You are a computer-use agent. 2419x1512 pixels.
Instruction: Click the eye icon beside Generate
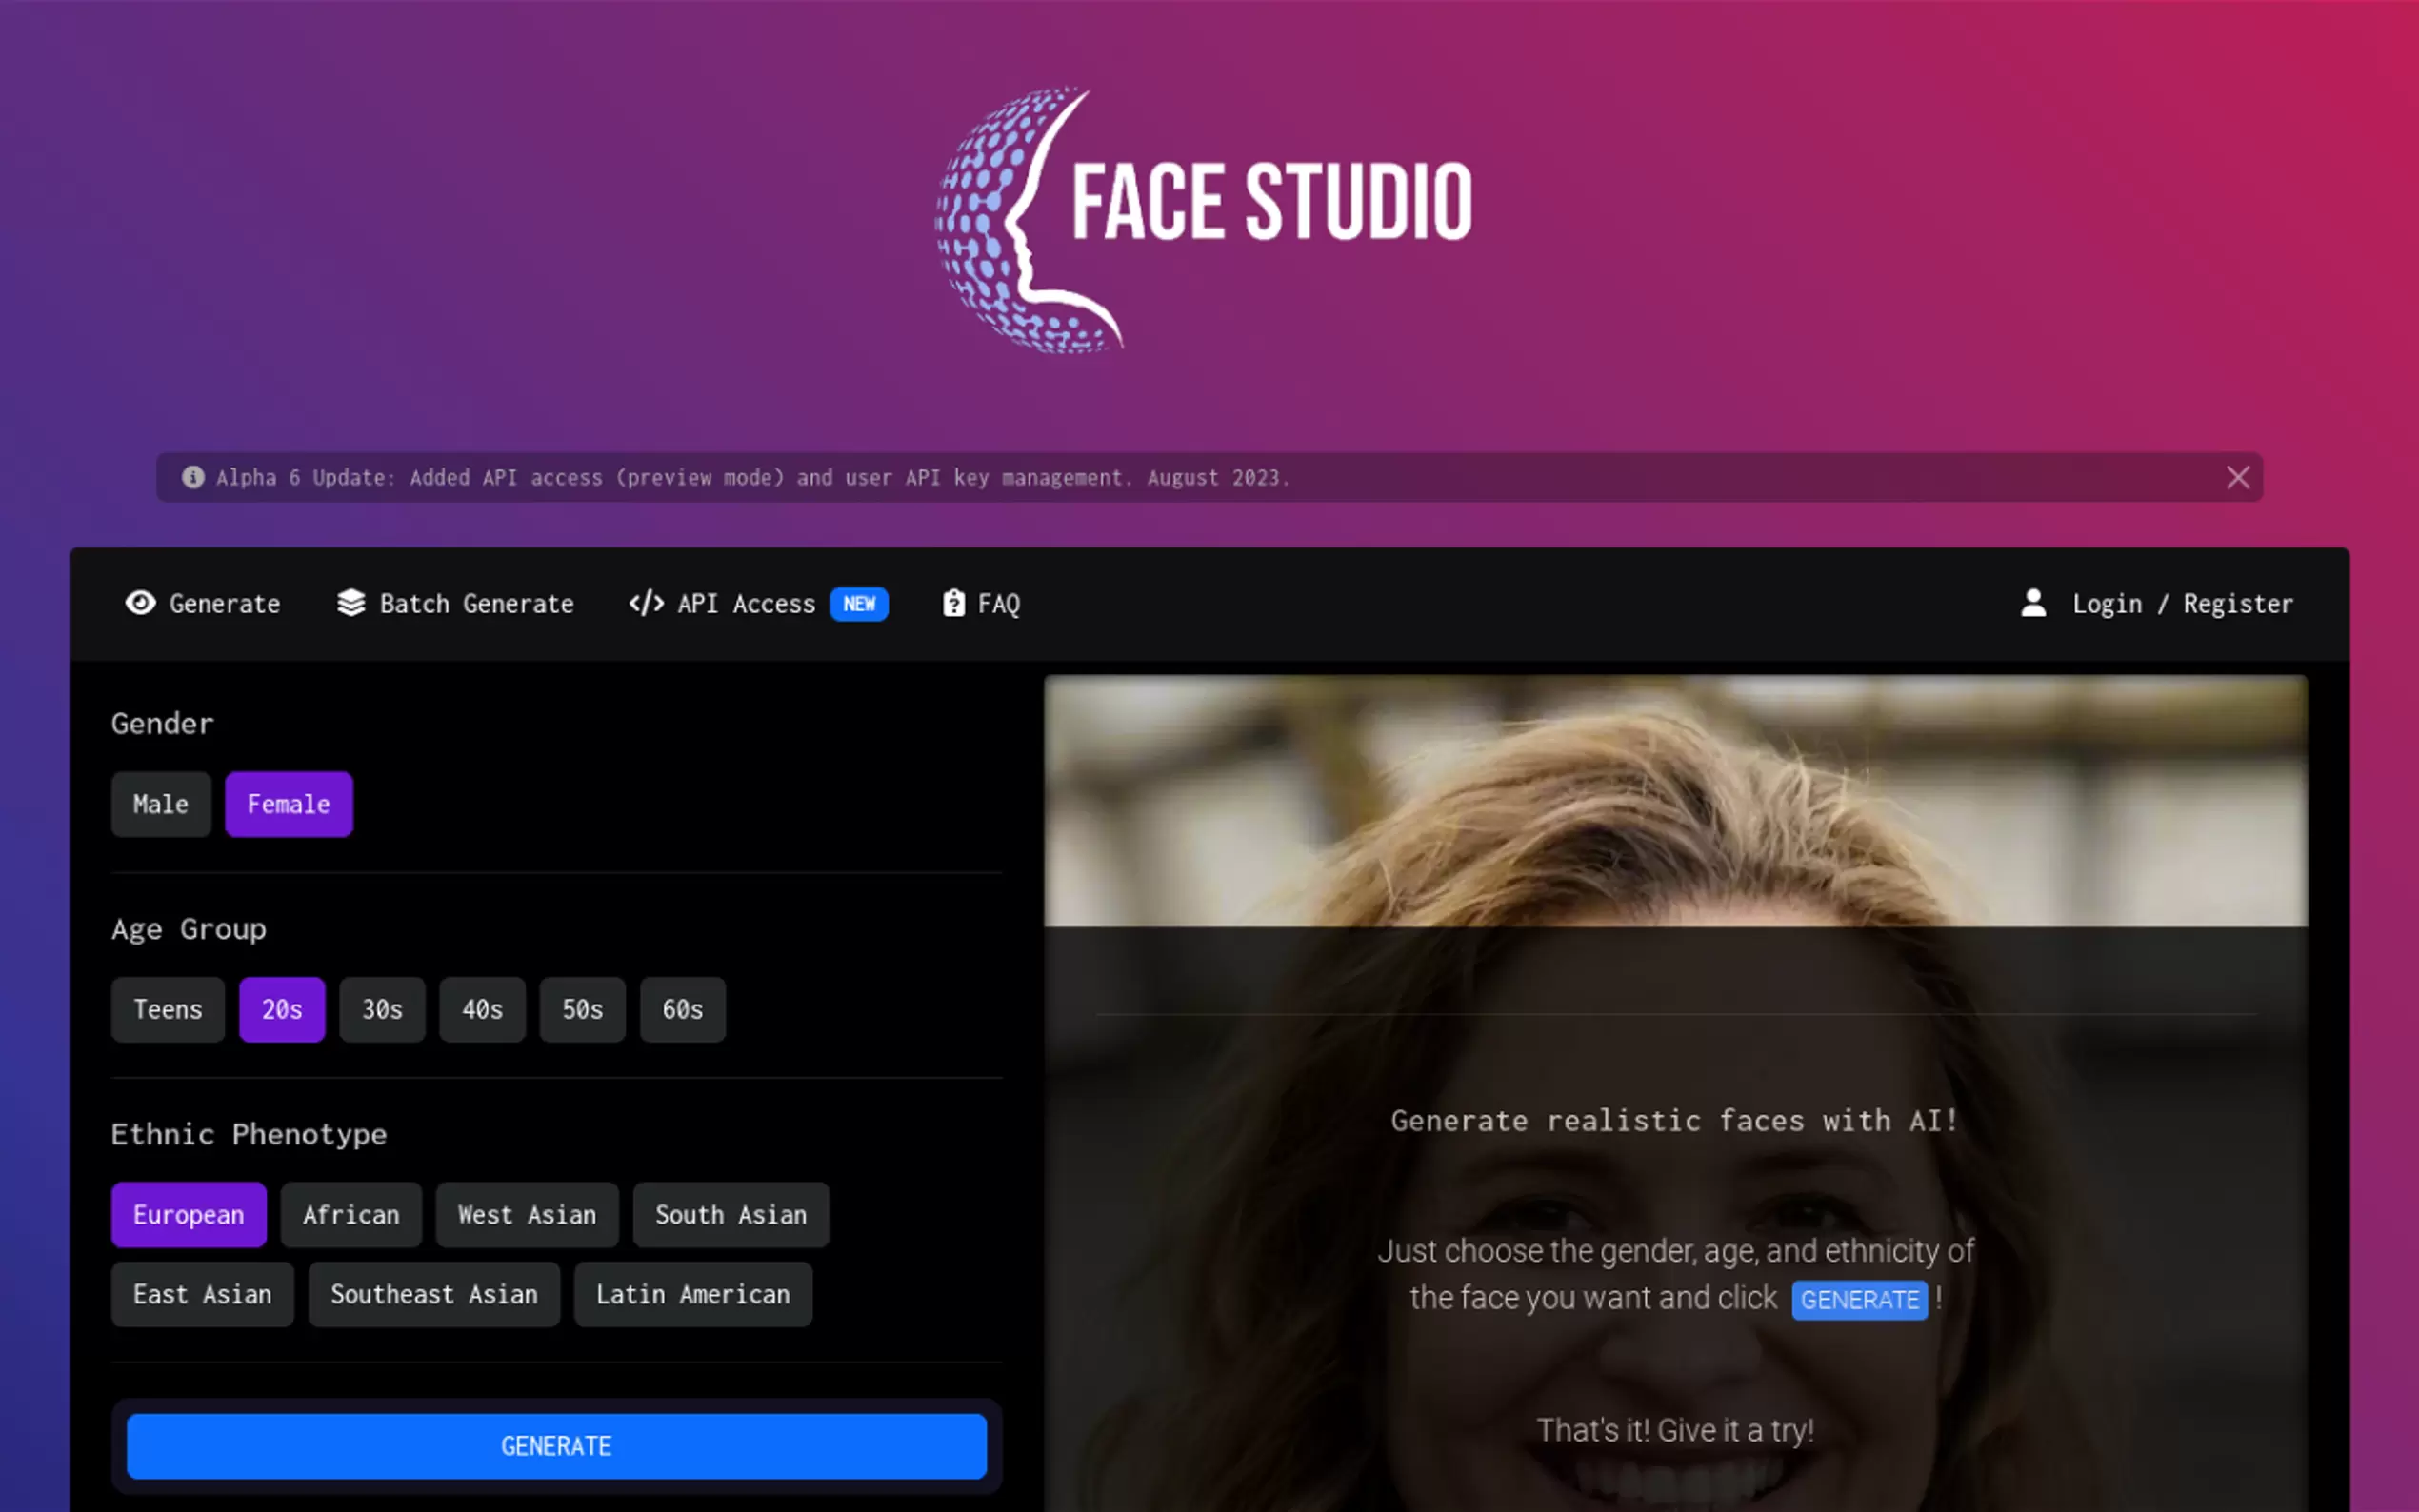pyautogui.click(x=140, y=603)
